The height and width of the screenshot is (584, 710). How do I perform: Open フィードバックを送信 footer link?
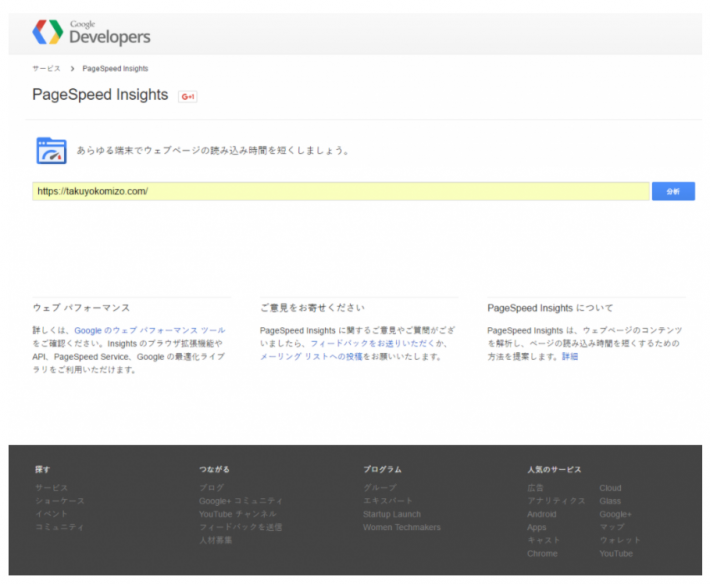tap(240, 527)
